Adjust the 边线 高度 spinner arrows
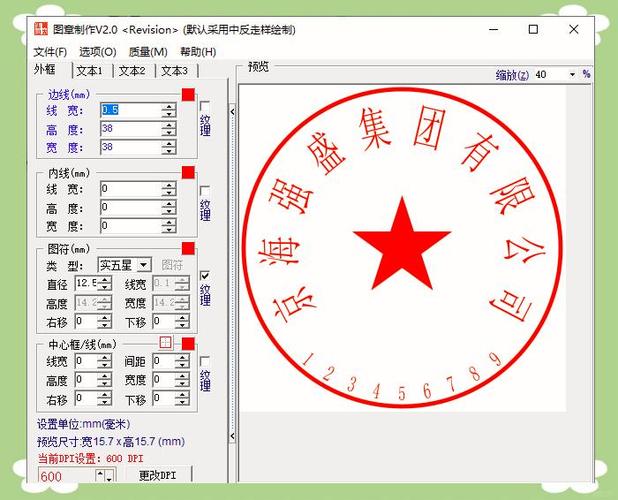This screenshot has width=618, height=500. (169, 129)
